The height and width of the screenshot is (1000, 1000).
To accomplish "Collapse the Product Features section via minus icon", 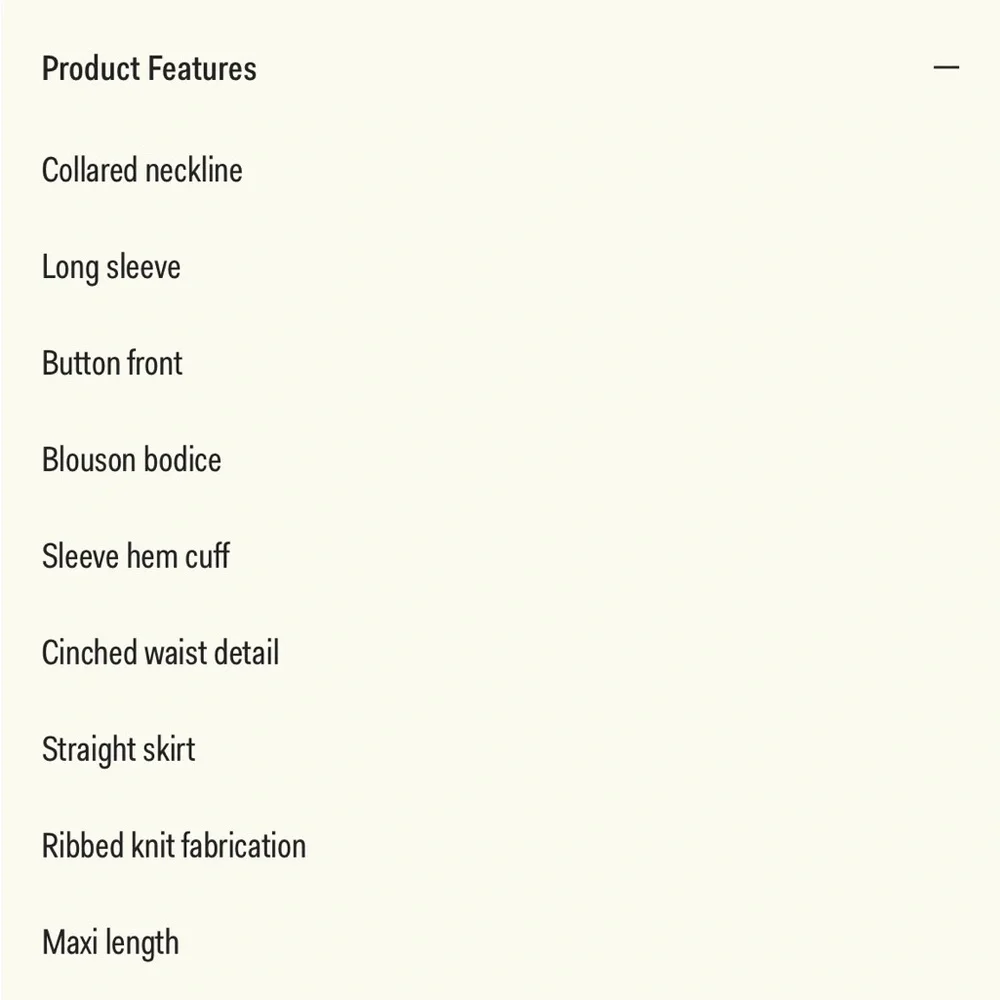I will (x=946, y=67).
